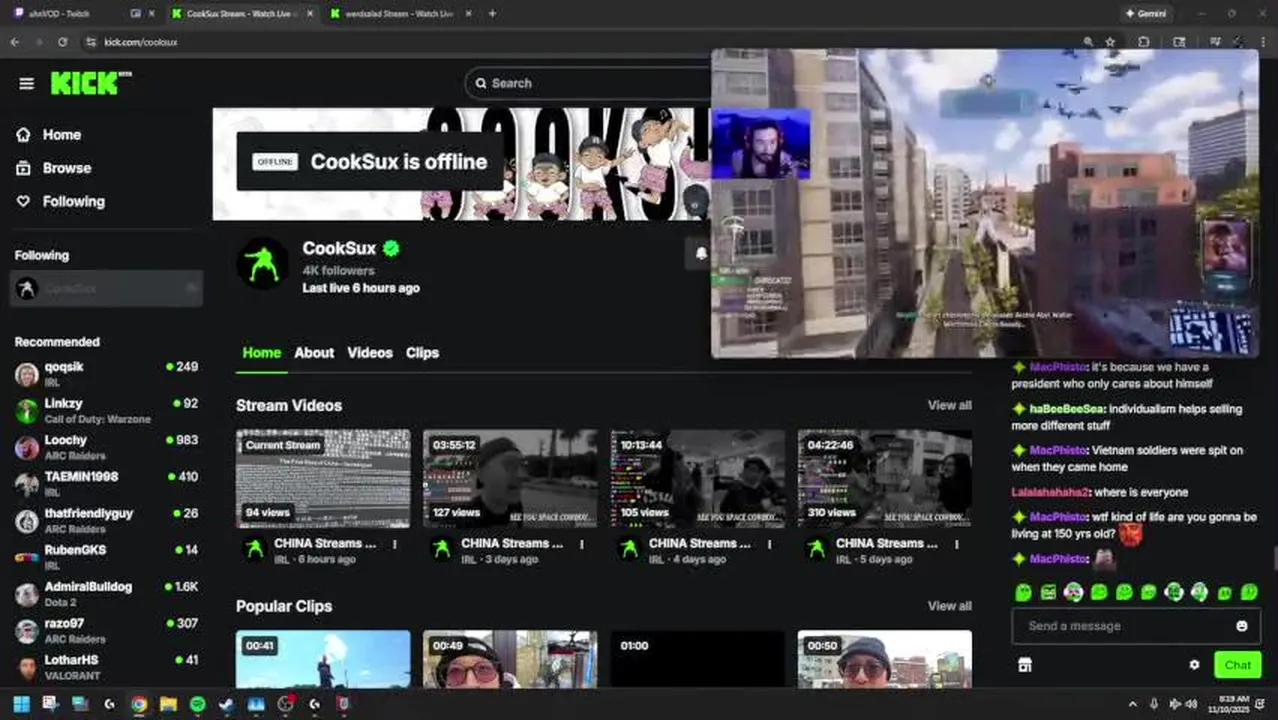Play the 00:41 popular clip
Image resolution: width=1278 pixels, height=720 pixels.
point(323,659)
